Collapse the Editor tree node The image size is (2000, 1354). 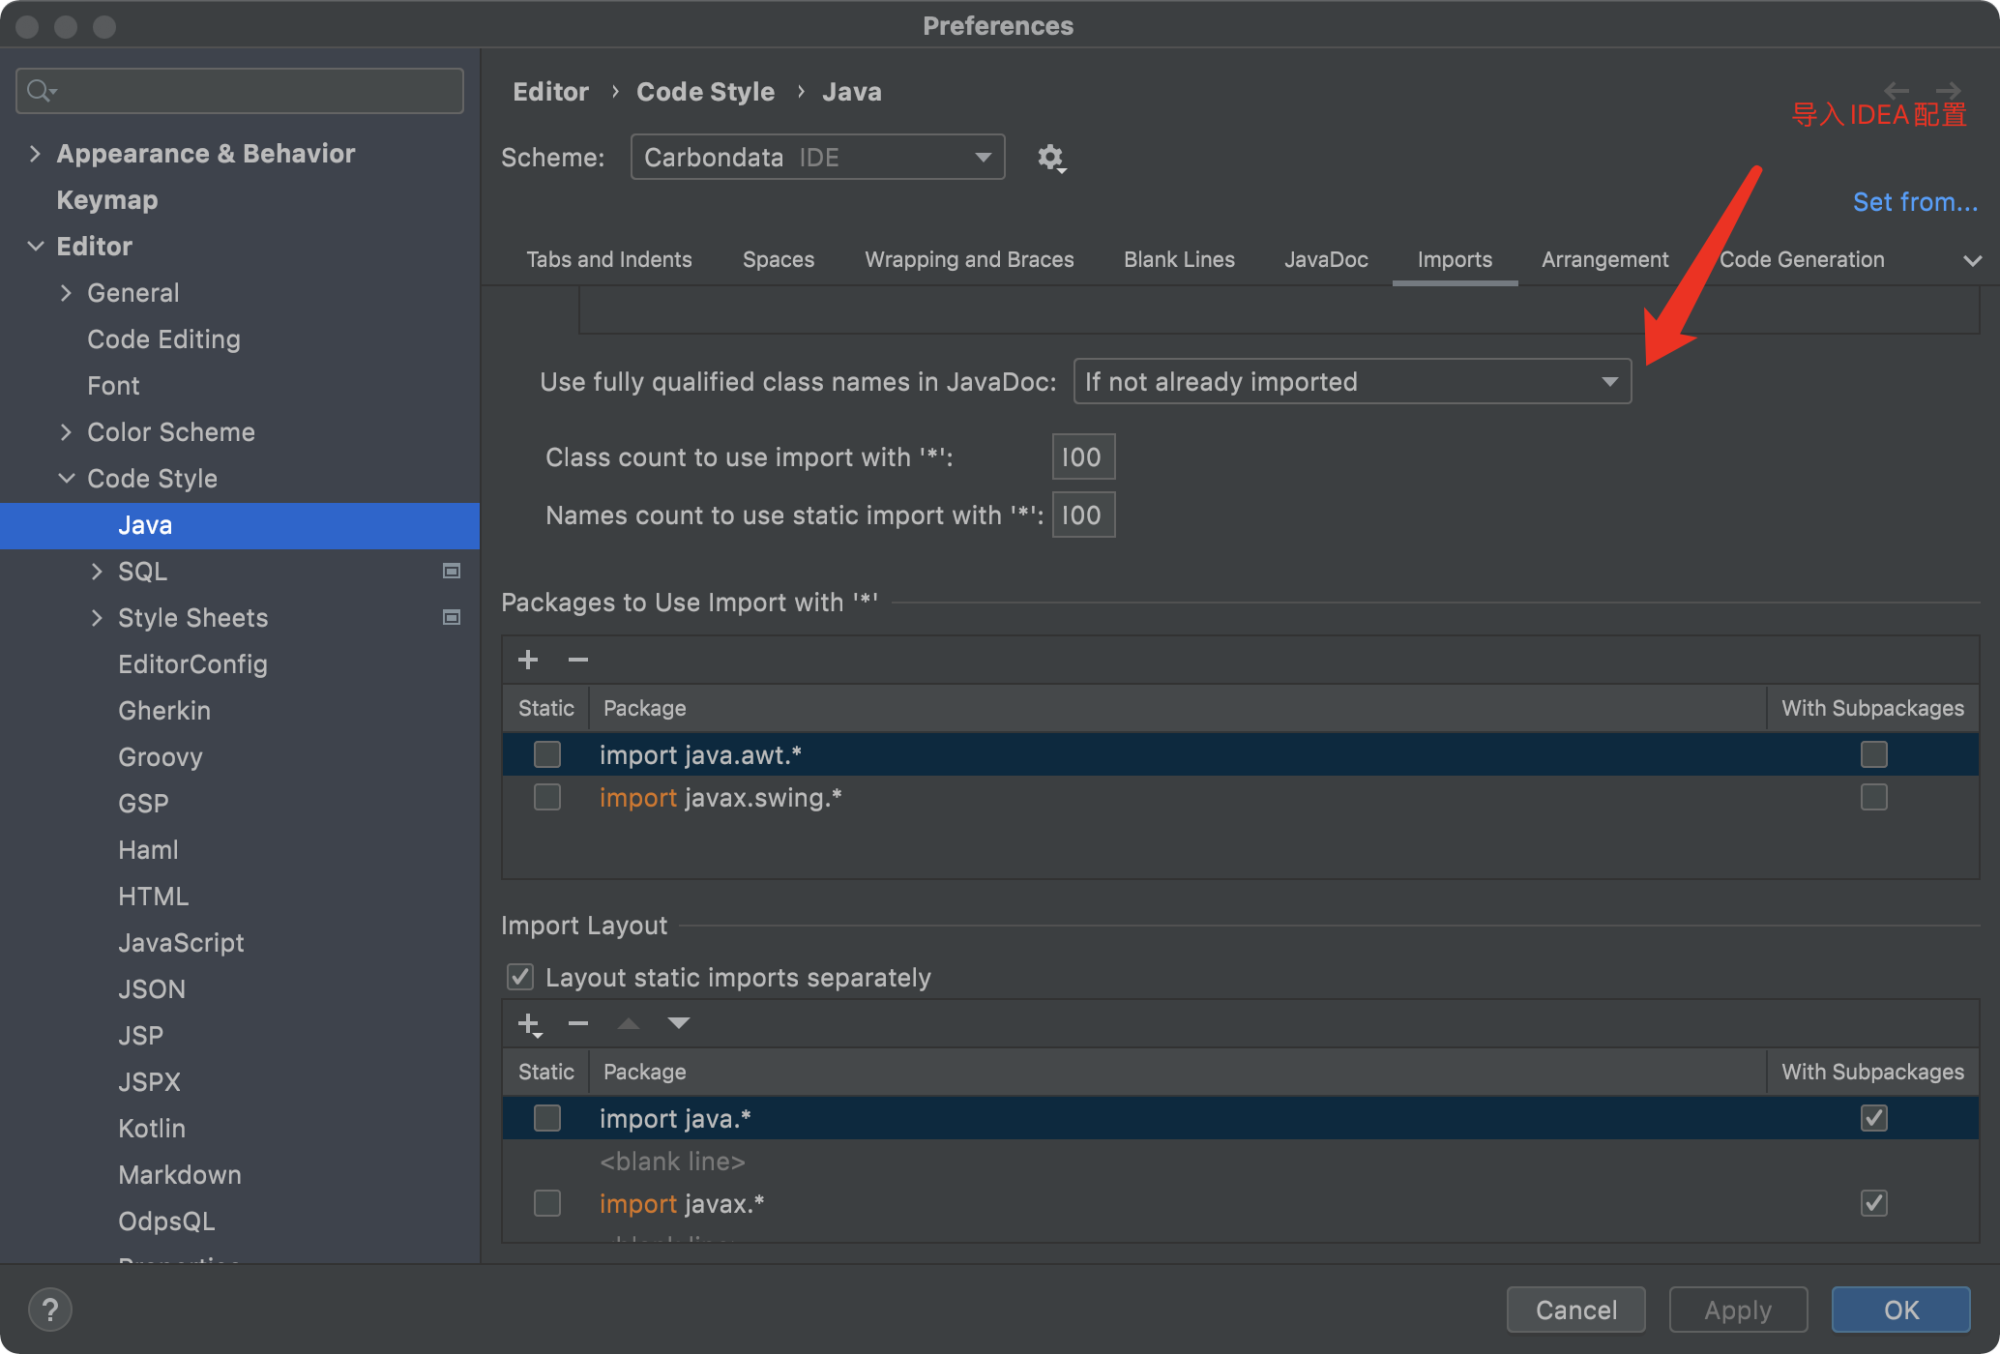(x=35, y=246)
